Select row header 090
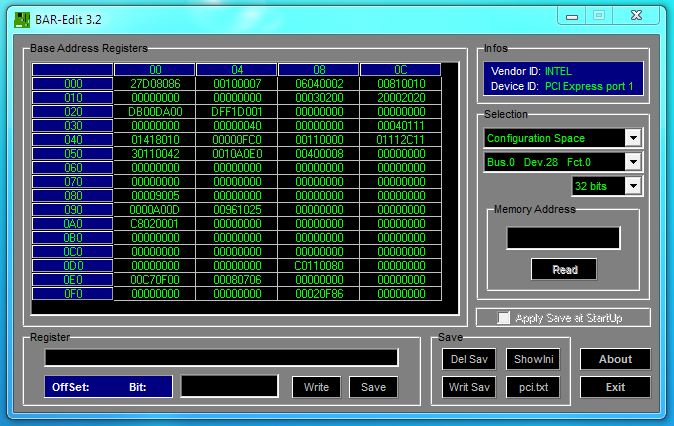Image resolution: width=674 pixels, height=426 pixels. click(73, 210)
